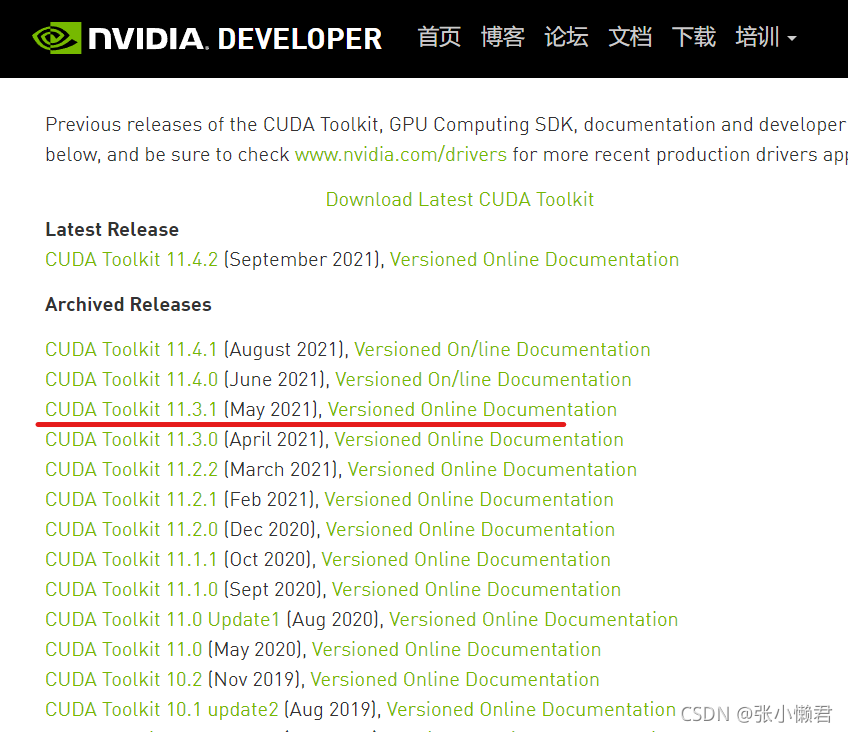
Task: Click the Archived Releases heading
Action: (128, 304)
